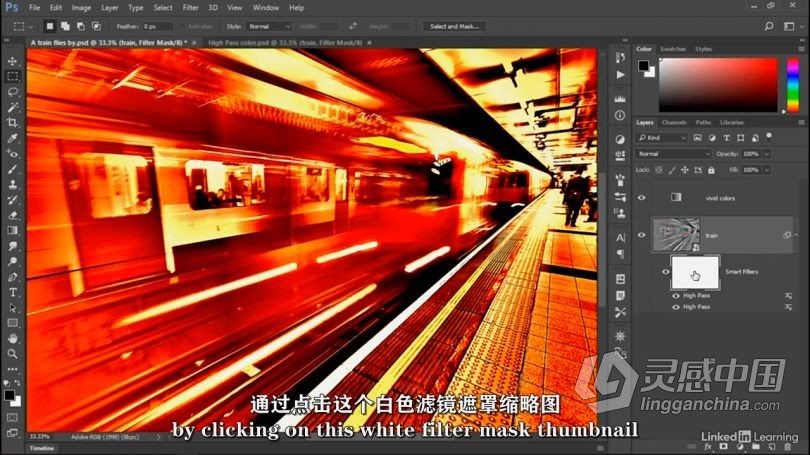
Task: Open the status bar info arrow
Action: pyautogui.click(x=158, y=437)
